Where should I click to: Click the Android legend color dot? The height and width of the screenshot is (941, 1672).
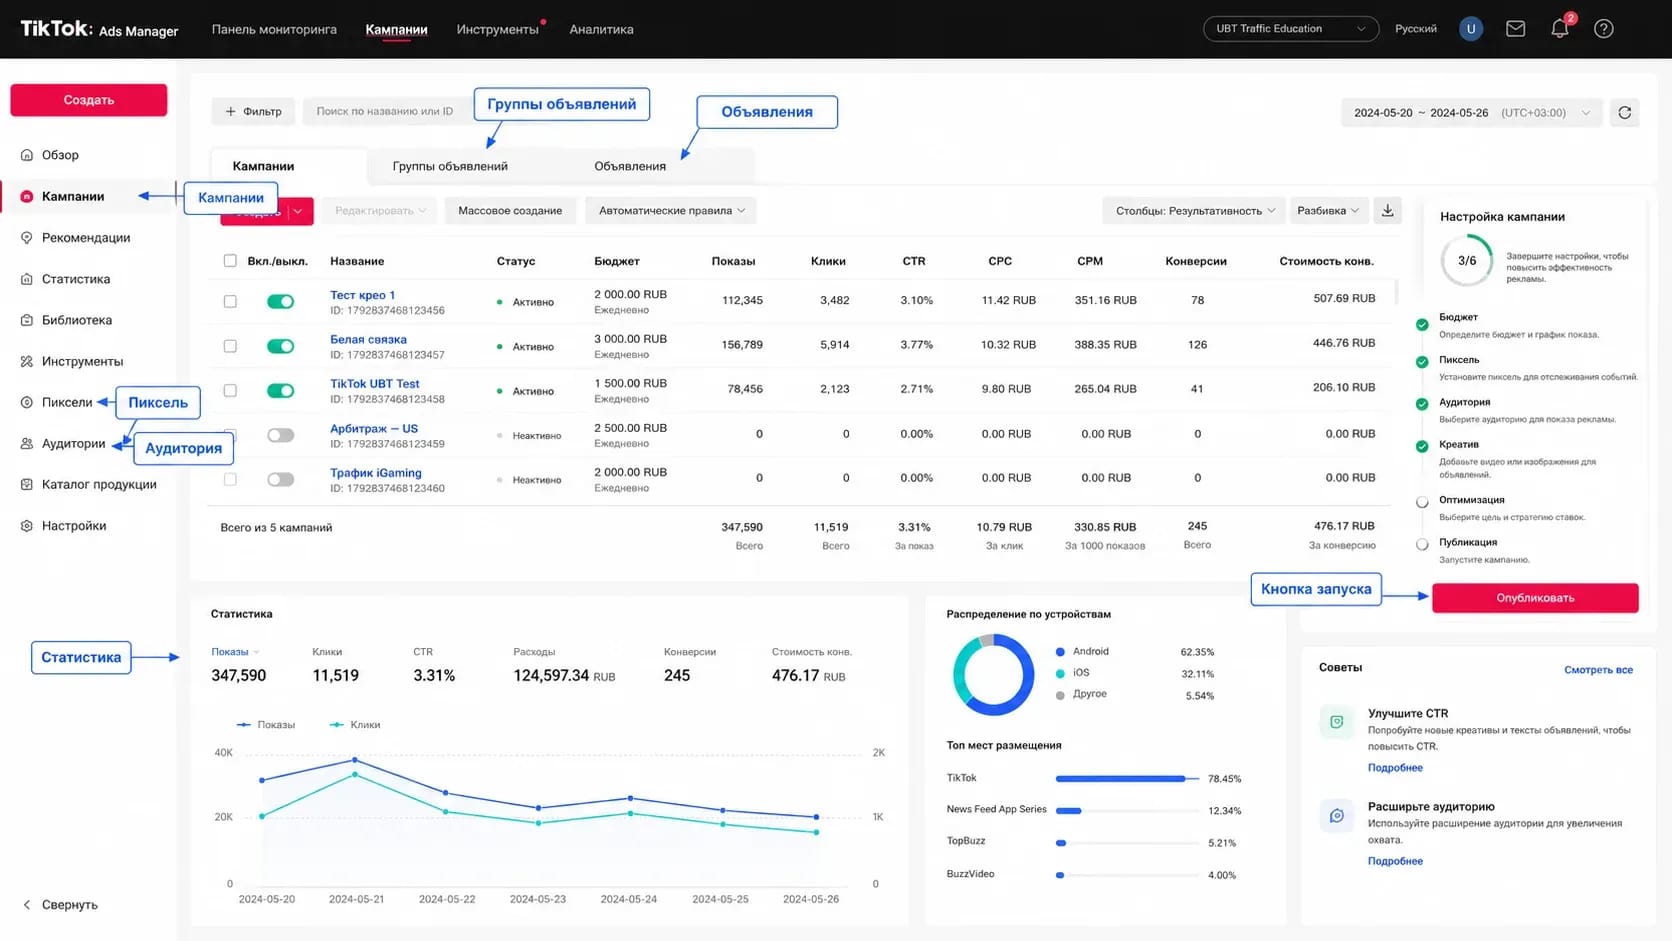click(1060, 652)
